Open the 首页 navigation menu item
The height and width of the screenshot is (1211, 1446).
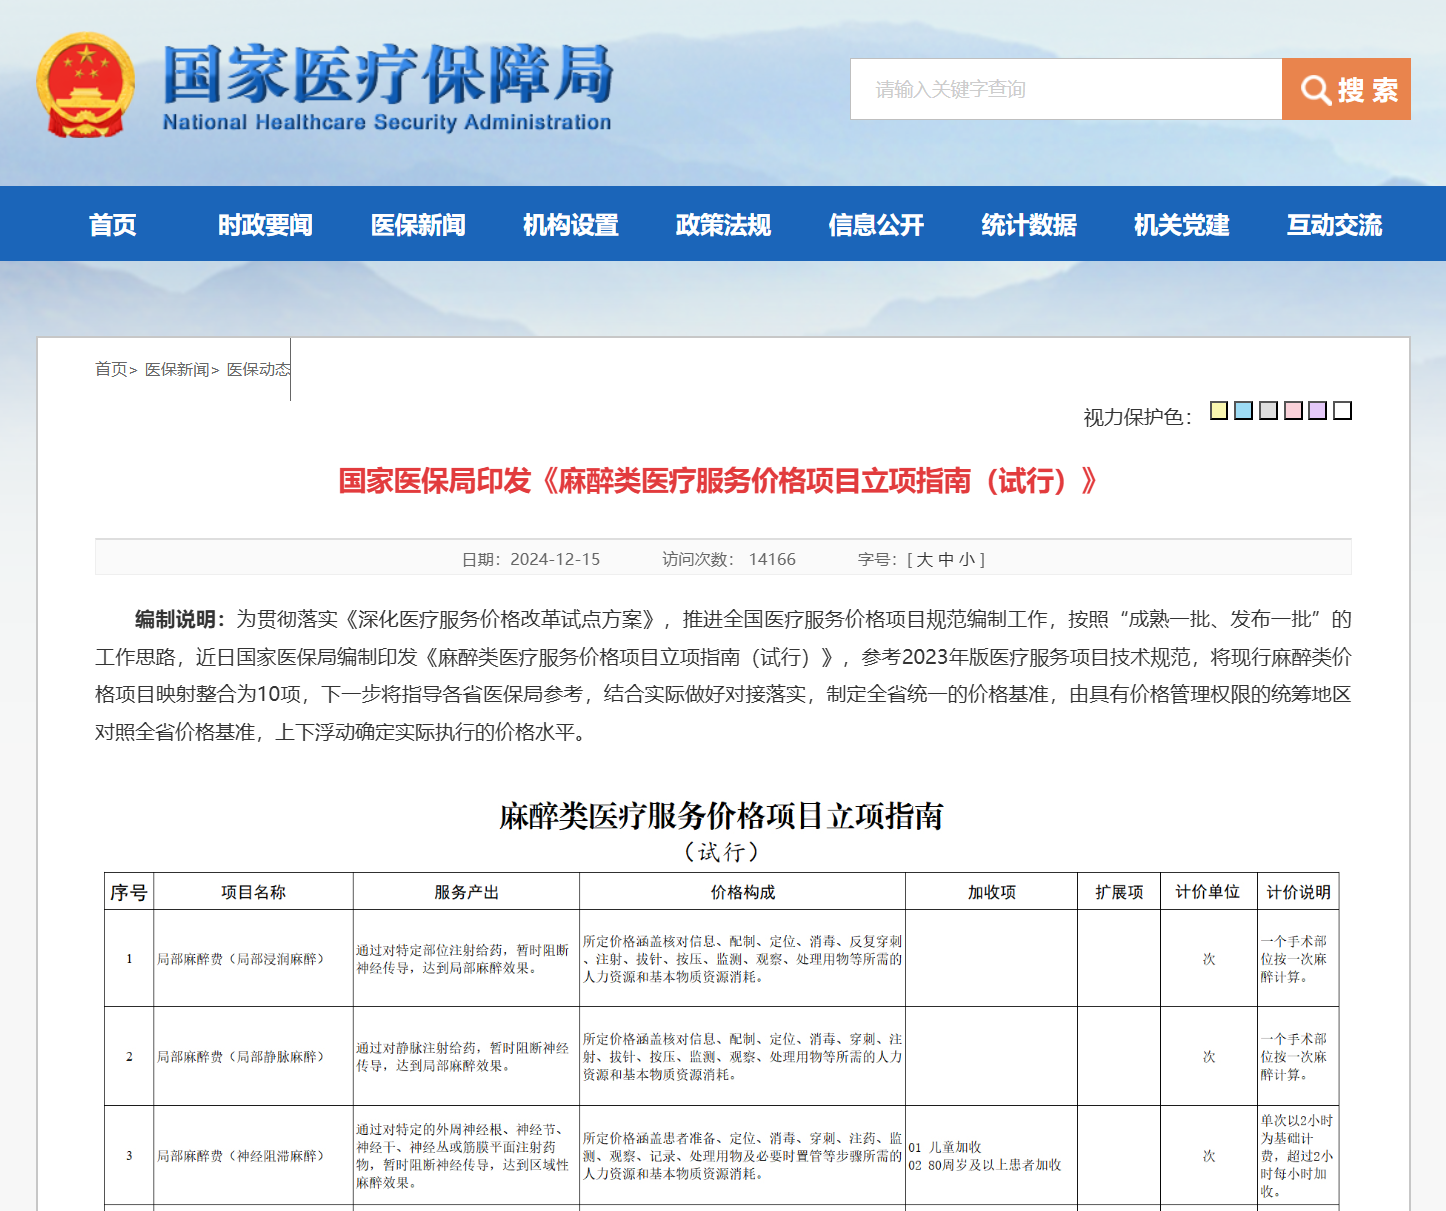112,225
